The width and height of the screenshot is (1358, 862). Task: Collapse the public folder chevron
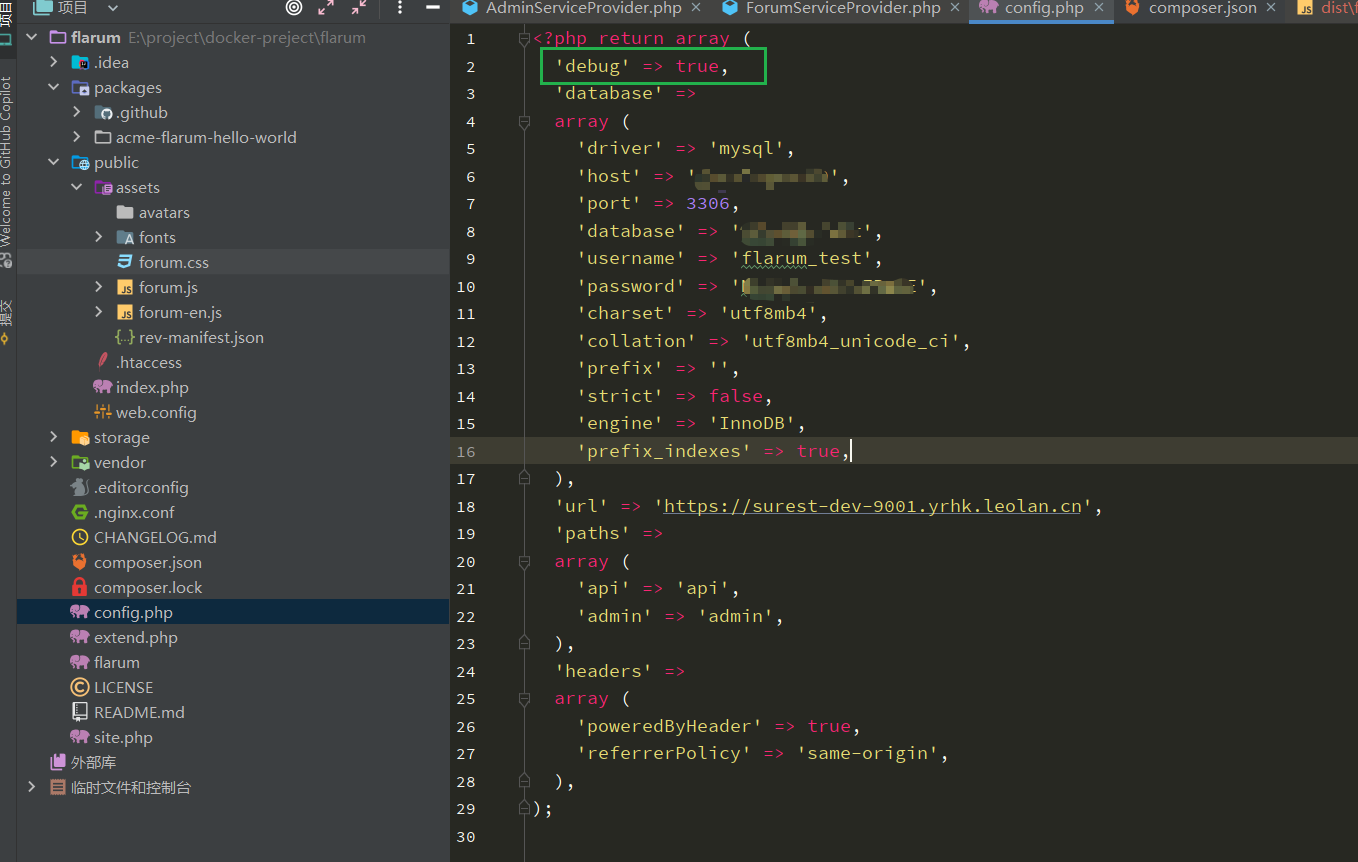click(x=54, y=162)
